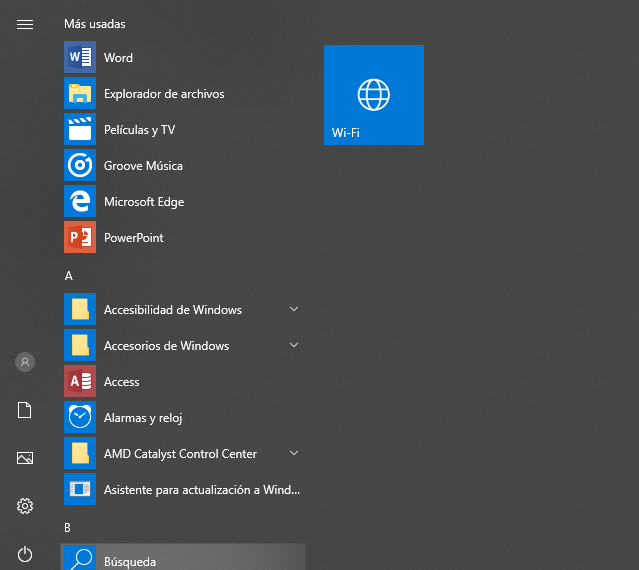Open Pictures from the sidebar icon
Screen dimensions: 639x570
(25, 458)
